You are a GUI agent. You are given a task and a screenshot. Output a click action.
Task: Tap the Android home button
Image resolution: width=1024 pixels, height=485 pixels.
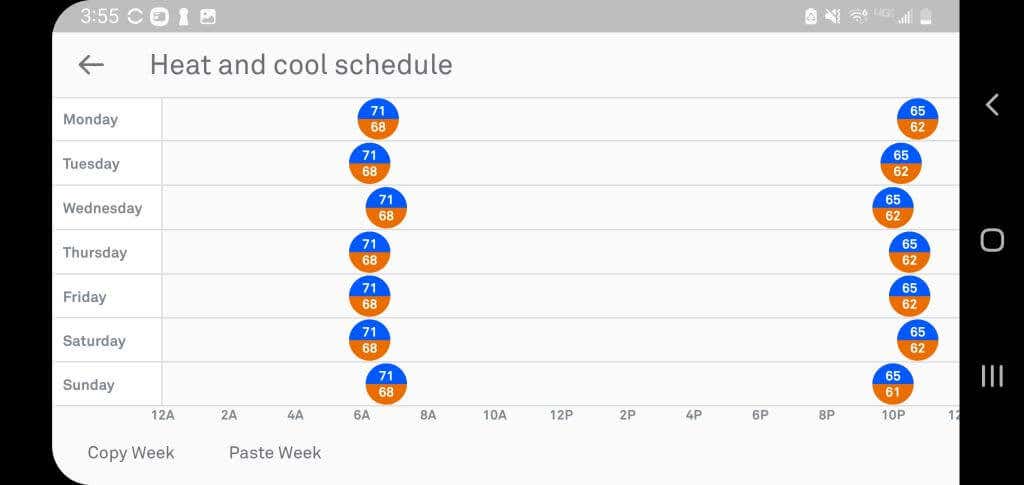(x=992, y=240)
